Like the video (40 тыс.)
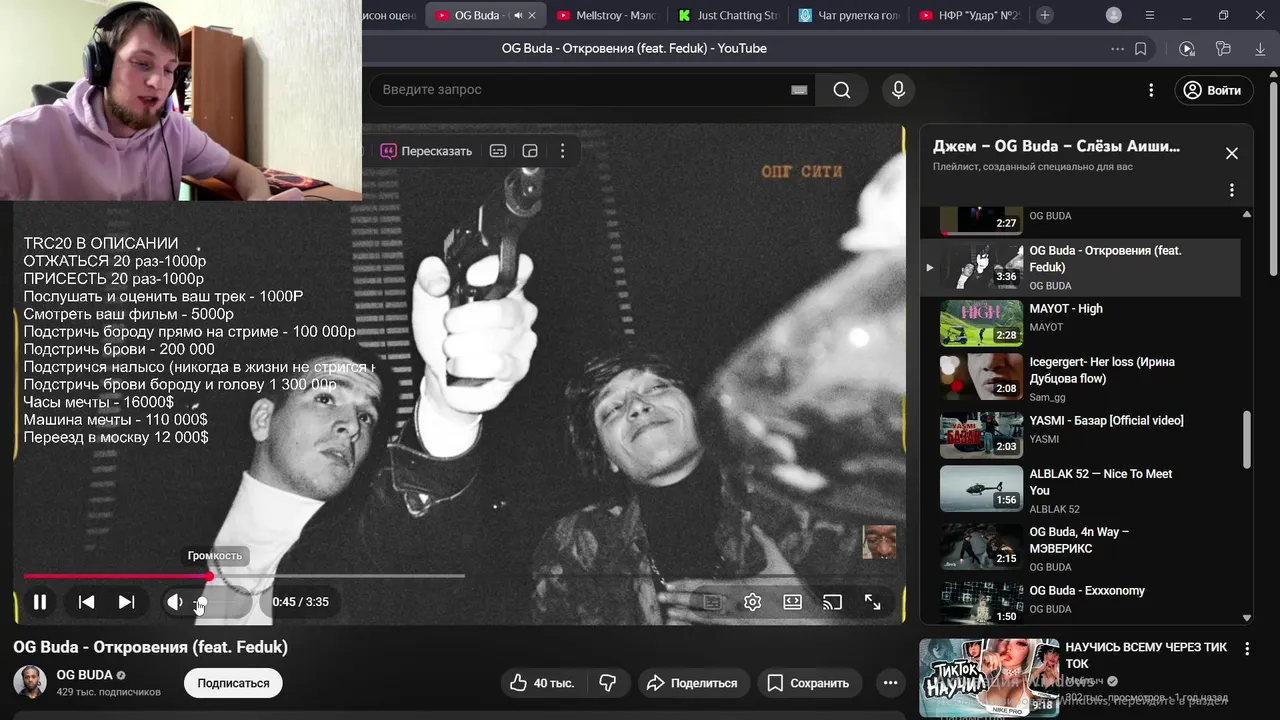The width and height of the screenshot is (1280, 720). 543,683
